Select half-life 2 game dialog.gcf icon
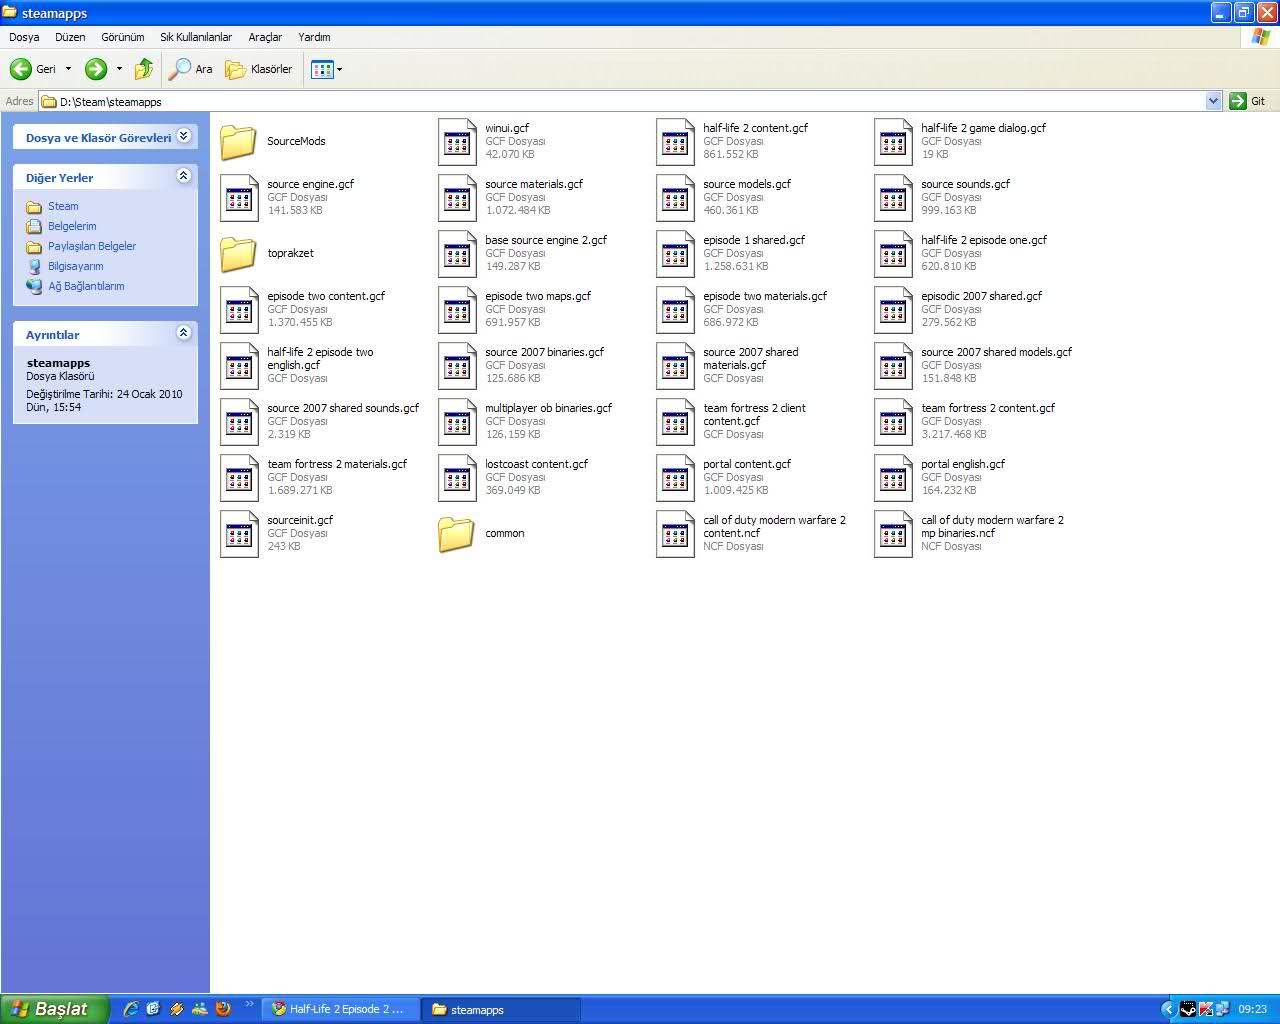The width and height of the screenshot is (1280, 1024). (x=893, y=142)
